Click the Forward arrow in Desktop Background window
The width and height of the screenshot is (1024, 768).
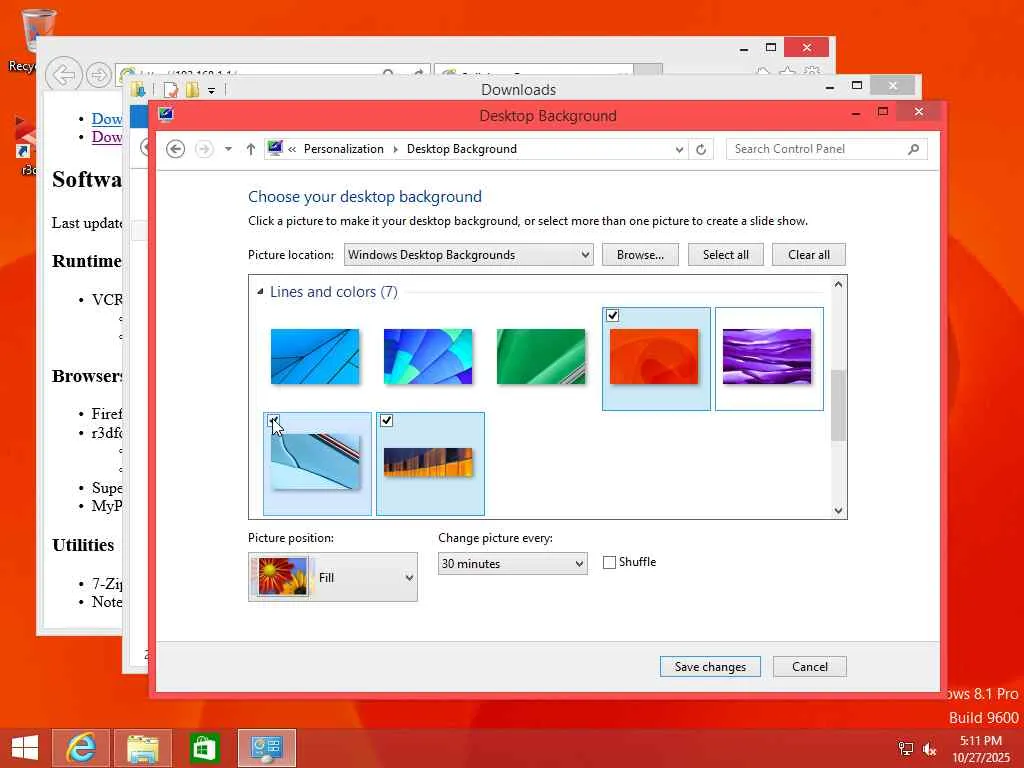204,149
